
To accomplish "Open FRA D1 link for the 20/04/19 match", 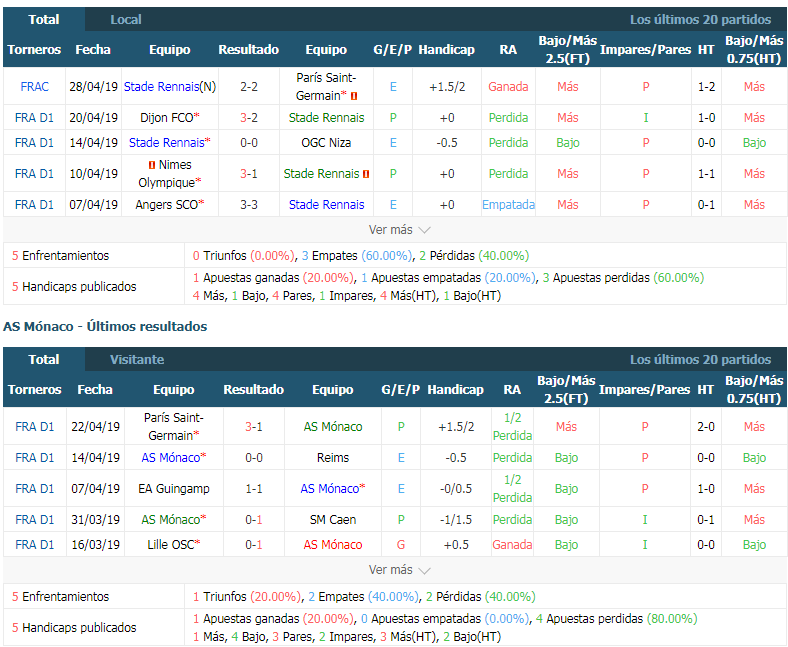I will [34, 118].
